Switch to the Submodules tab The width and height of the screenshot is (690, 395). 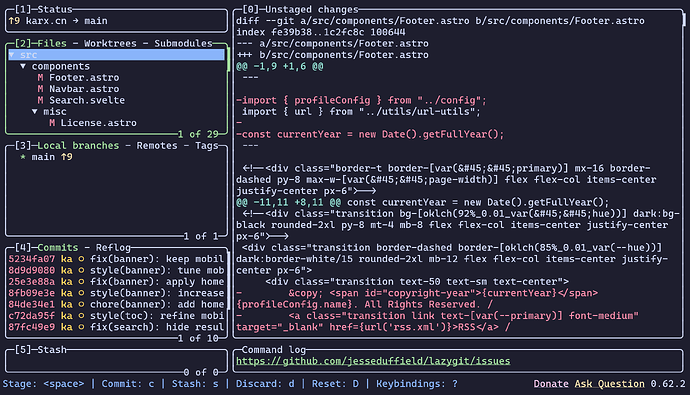183,44
